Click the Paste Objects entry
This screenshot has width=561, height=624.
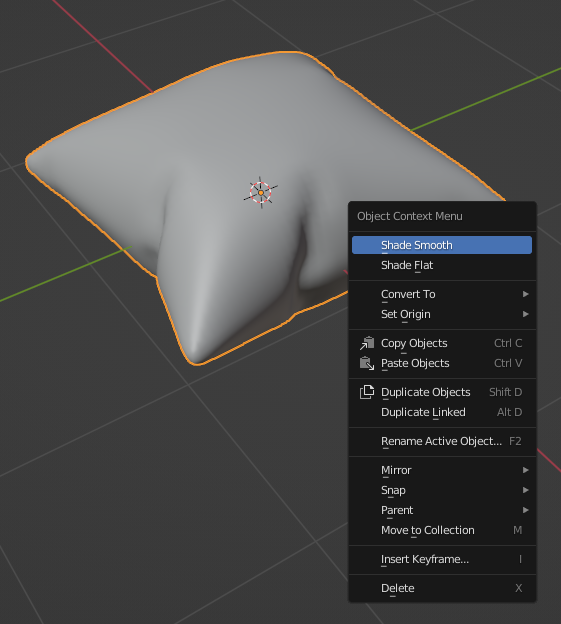(x=442, y=363)
